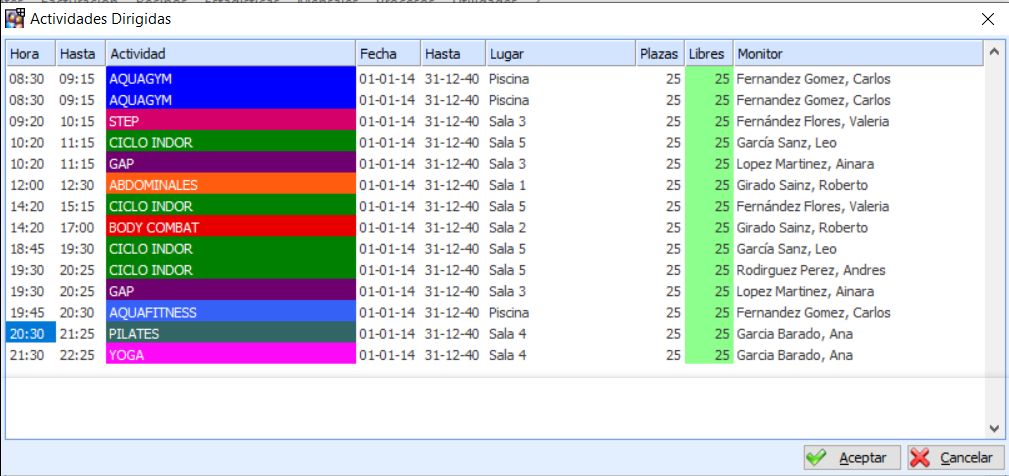Click the green checkmark Aceptar button
This screenshot has height=476, width=1009.
pos(852,457)
